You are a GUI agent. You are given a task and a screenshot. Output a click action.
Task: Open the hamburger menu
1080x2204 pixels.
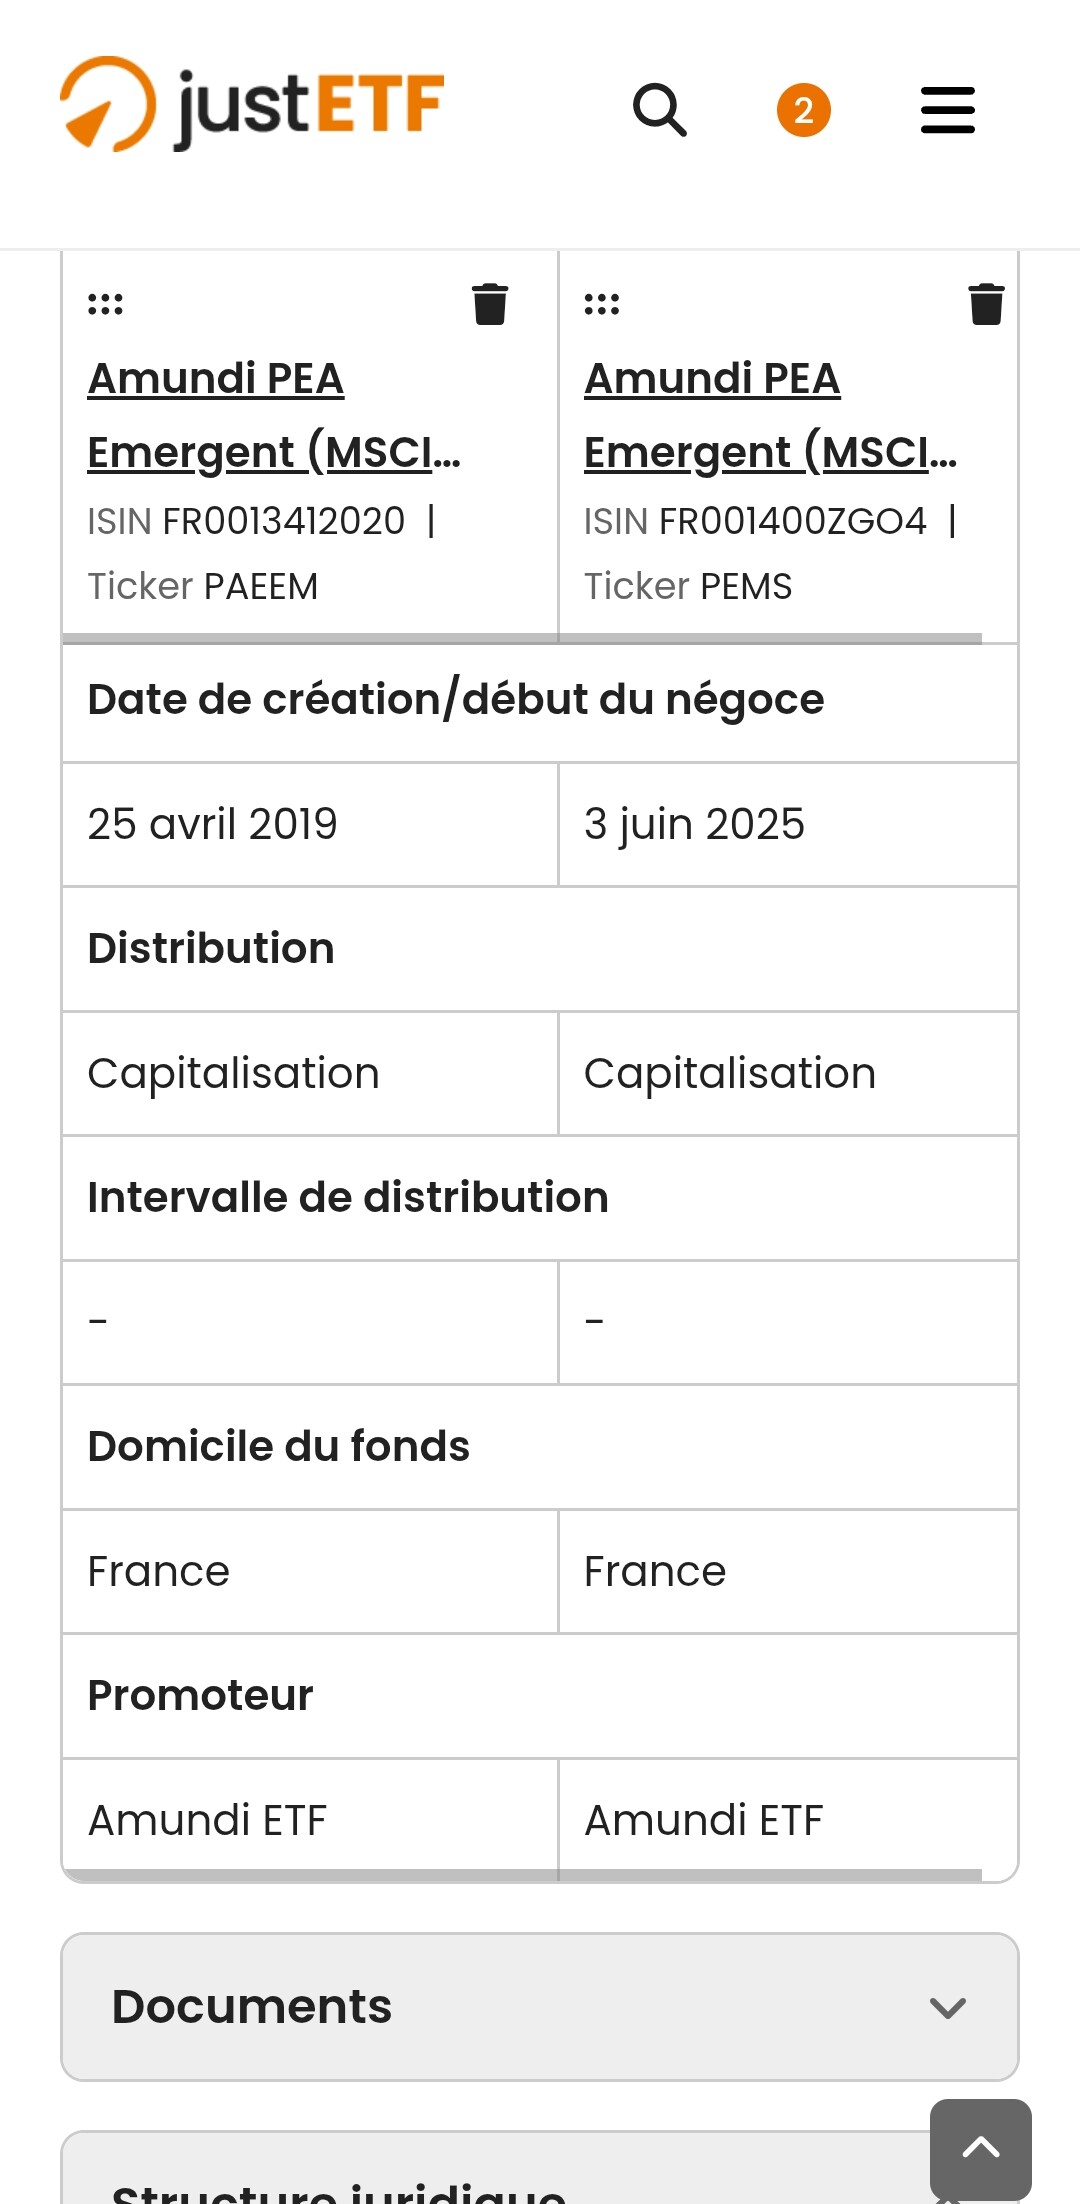[x=947, y=110]
